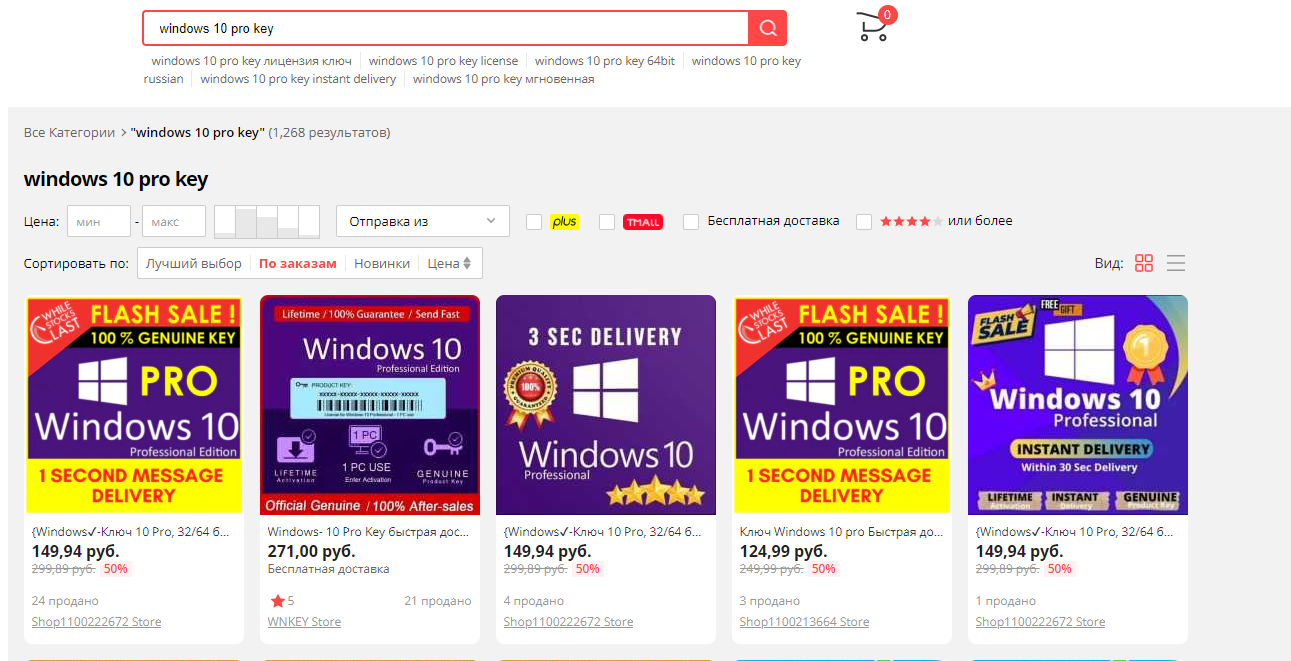Click the price sort arrows icon
This screenshot has width=1291, height=661.
pyautogui.click(x=467, y=263)
